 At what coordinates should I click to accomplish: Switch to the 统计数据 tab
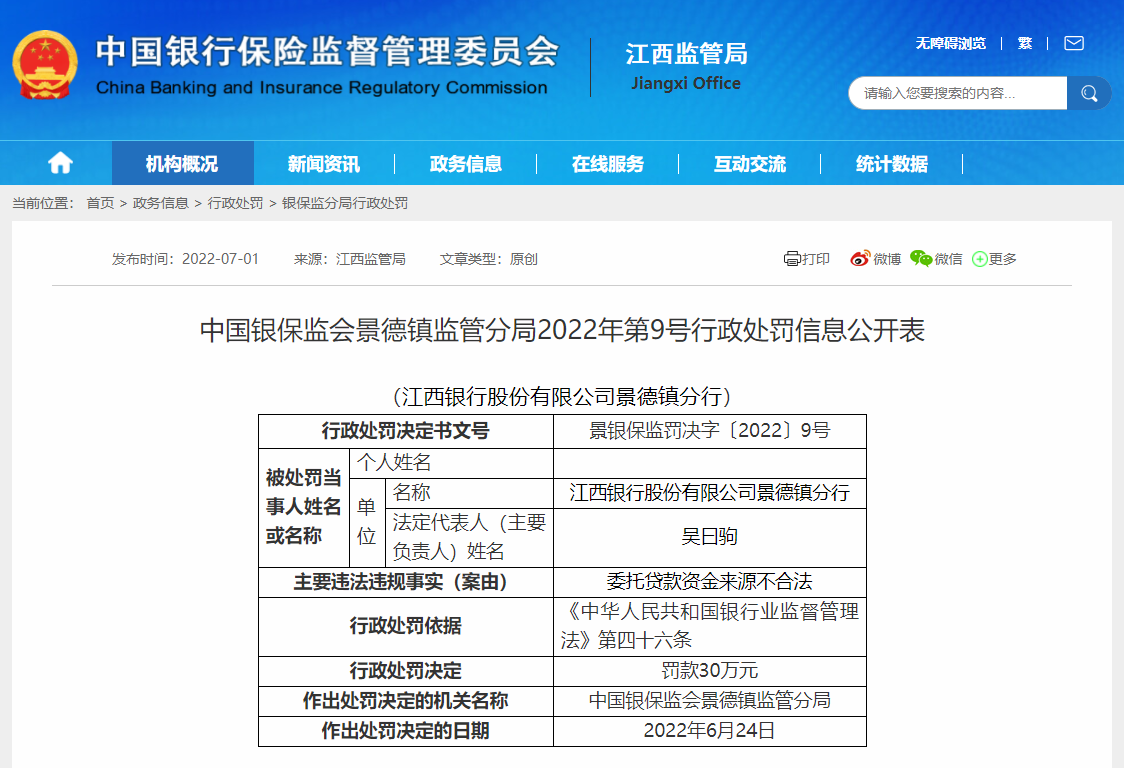click(x=889, y=162)
